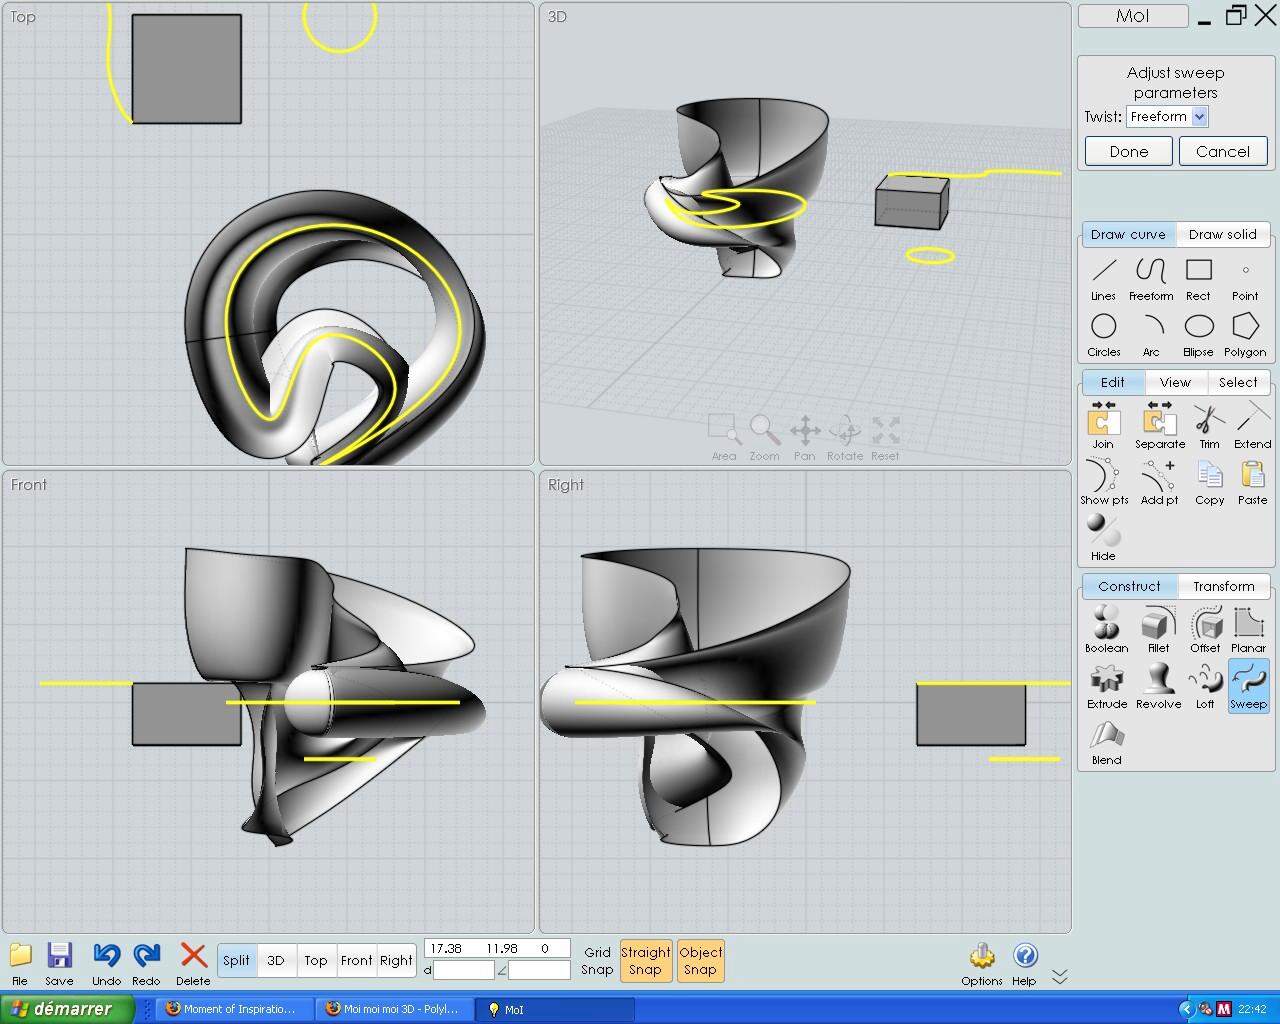Image resolution: width=1280 pixels, height=1024 pixels.
Task: Select the Polygon drawing tool
Action: (x=1244, y=334)
